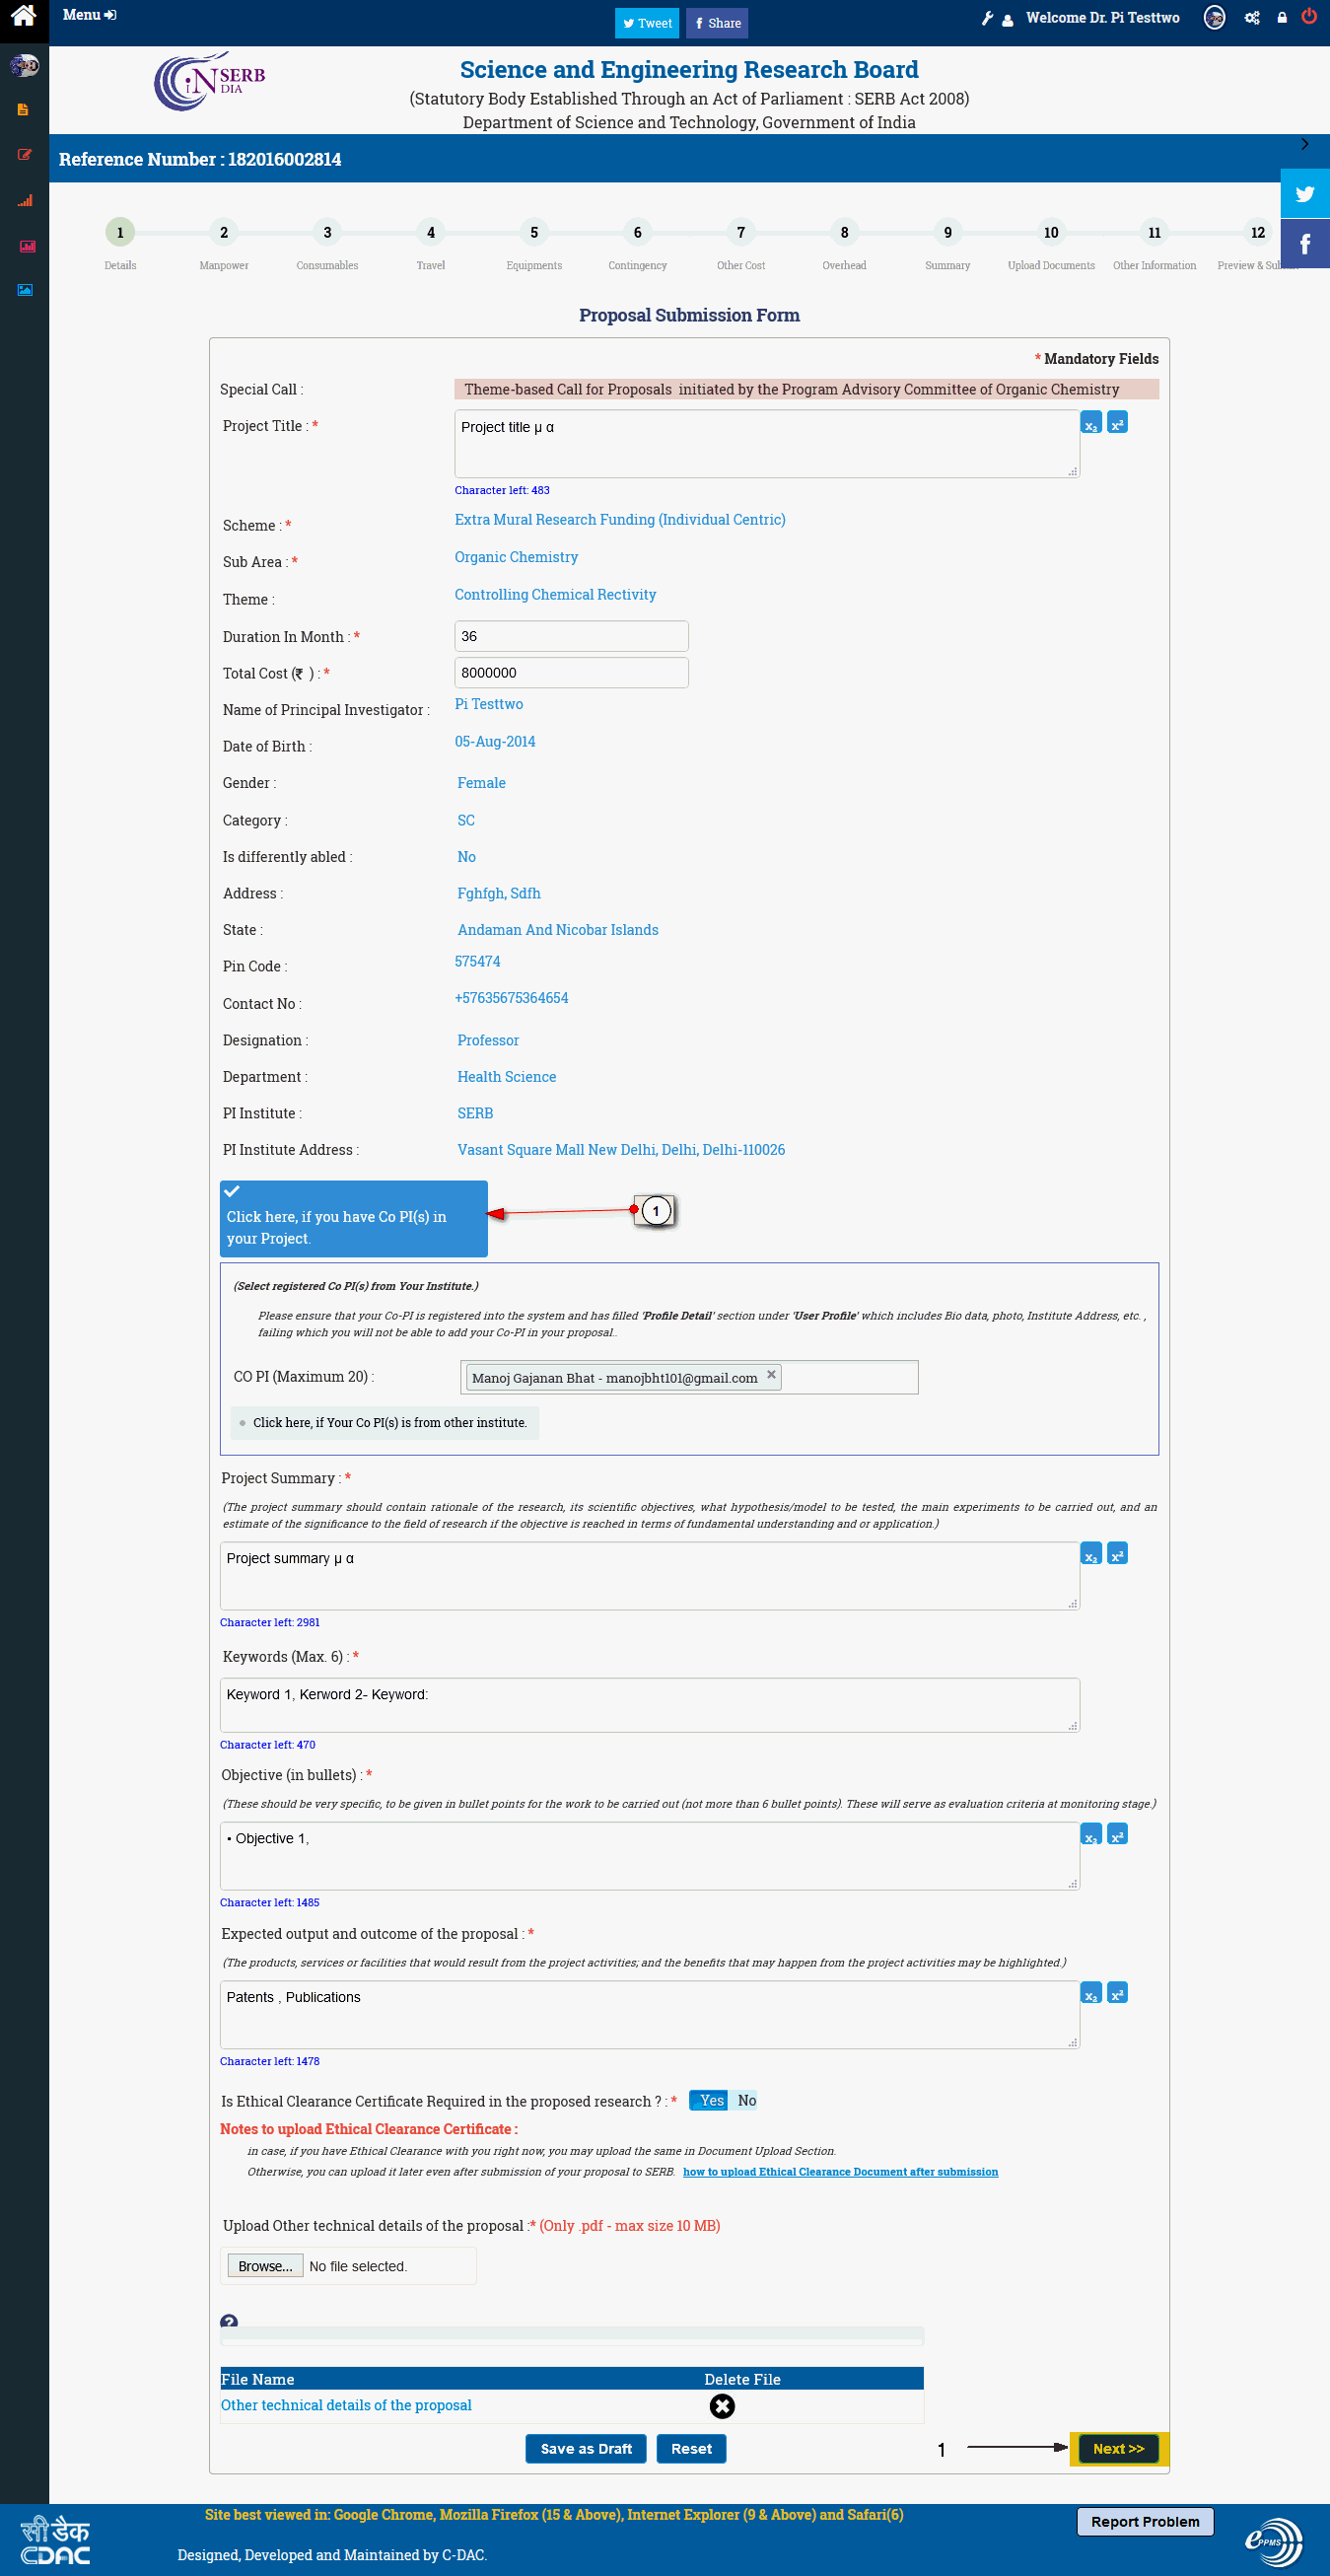The width and height of the screenshot is (1330, 2576).
Task: Open how to upload Ethical Clearance link
Action: coord(840,2172)
